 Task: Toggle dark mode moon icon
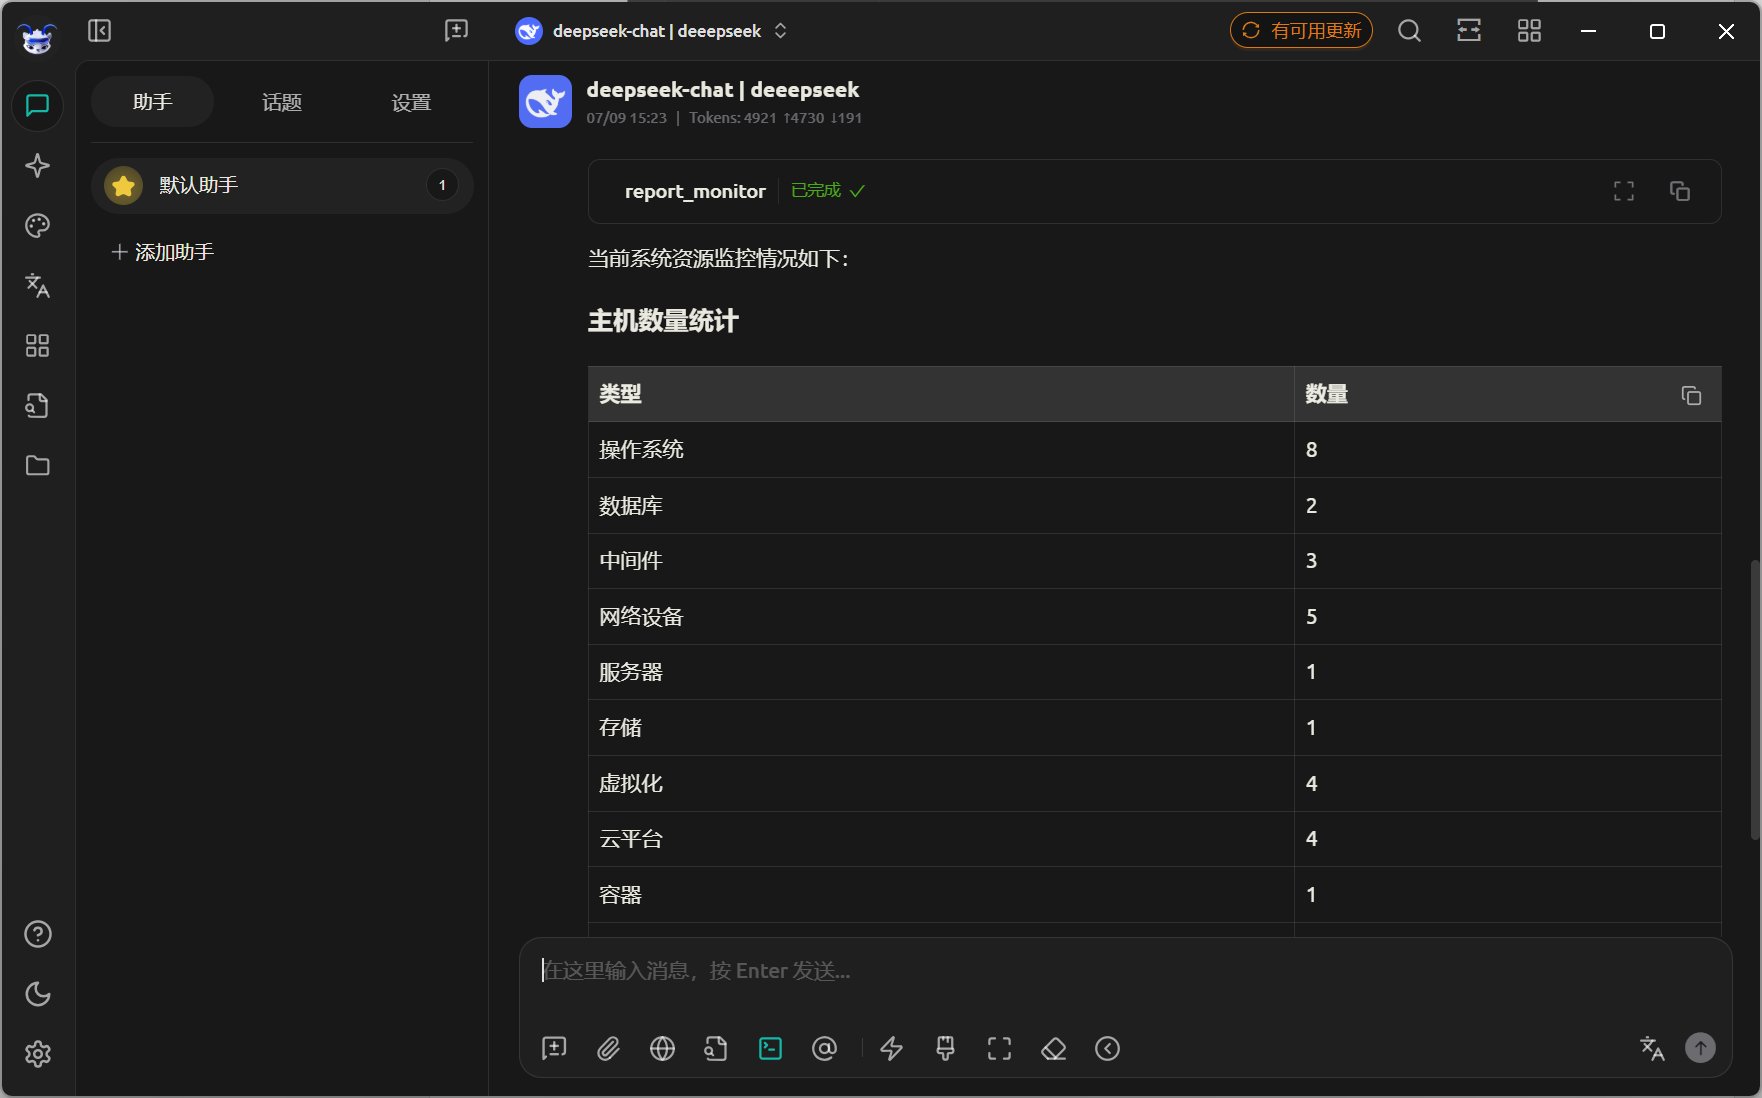[x=38, y=994]
